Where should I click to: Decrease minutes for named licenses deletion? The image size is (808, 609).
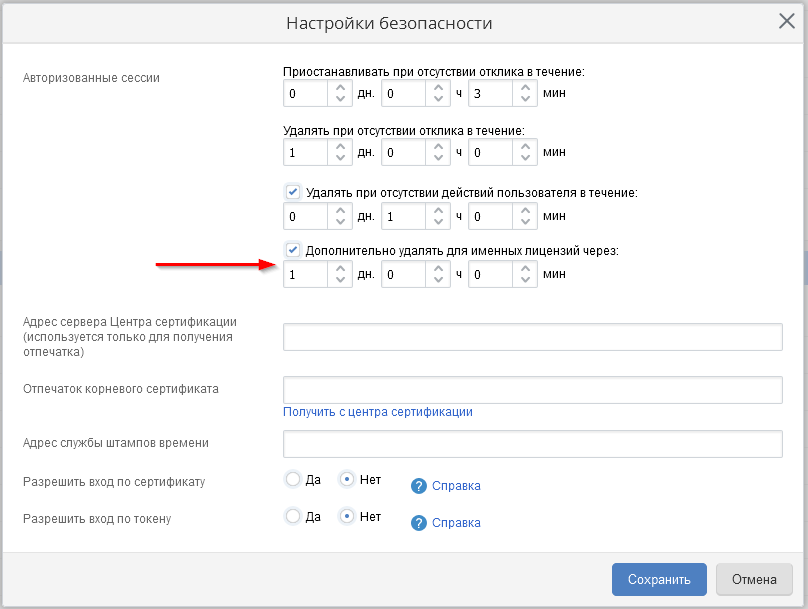point(525,280)
